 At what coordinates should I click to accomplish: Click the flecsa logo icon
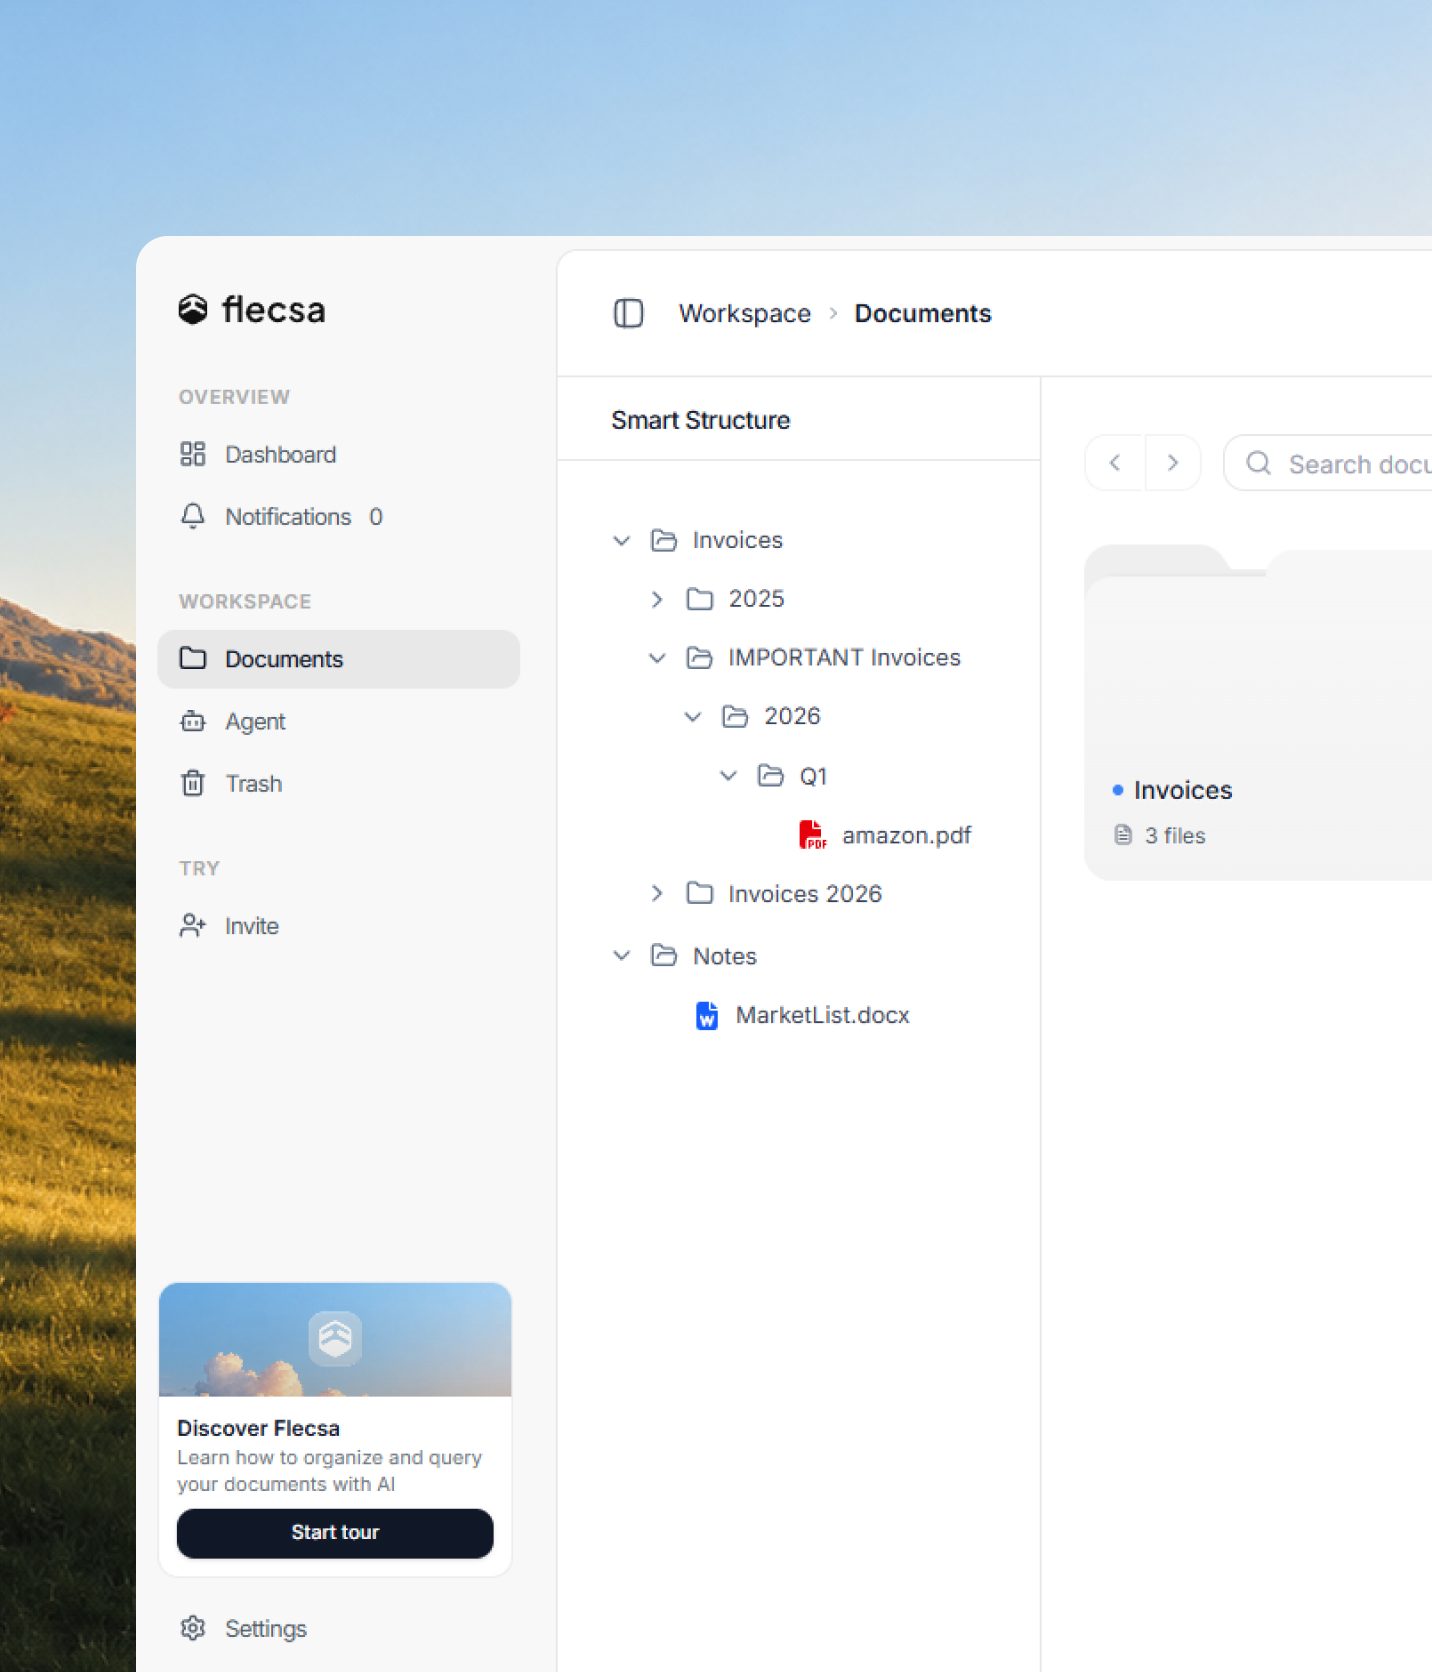coord(193,310)
